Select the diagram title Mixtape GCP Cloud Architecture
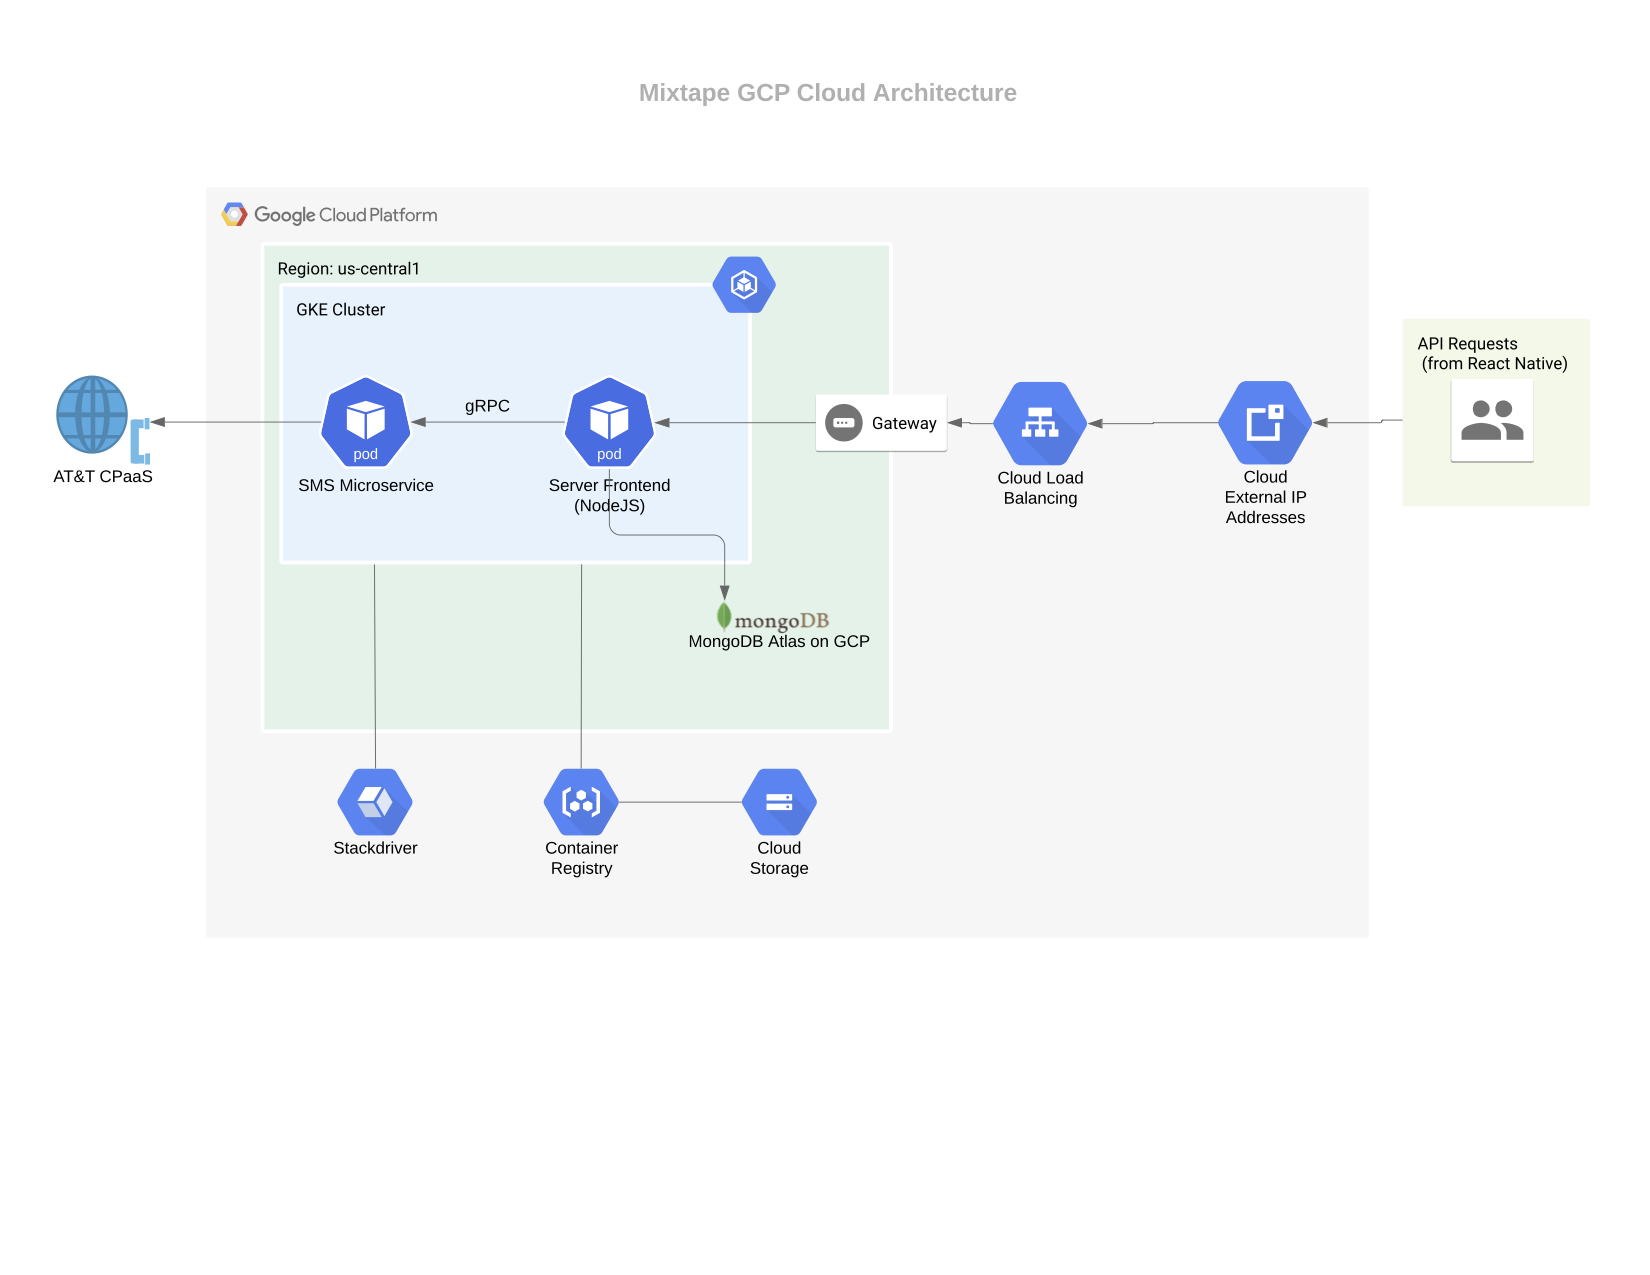 pyautogui.click(x=828, y=93)
